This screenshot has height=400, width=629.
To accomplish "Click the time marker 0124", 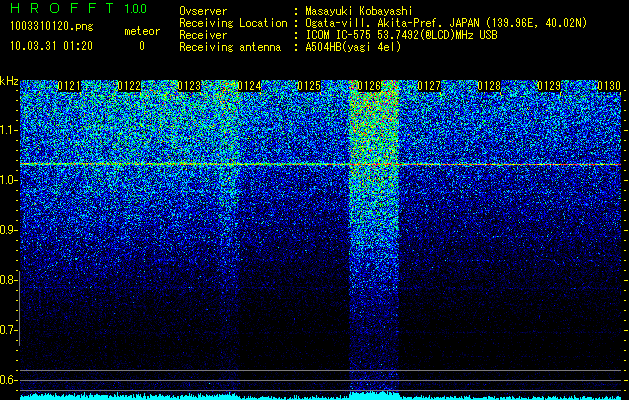I will [x=249, y=86].
